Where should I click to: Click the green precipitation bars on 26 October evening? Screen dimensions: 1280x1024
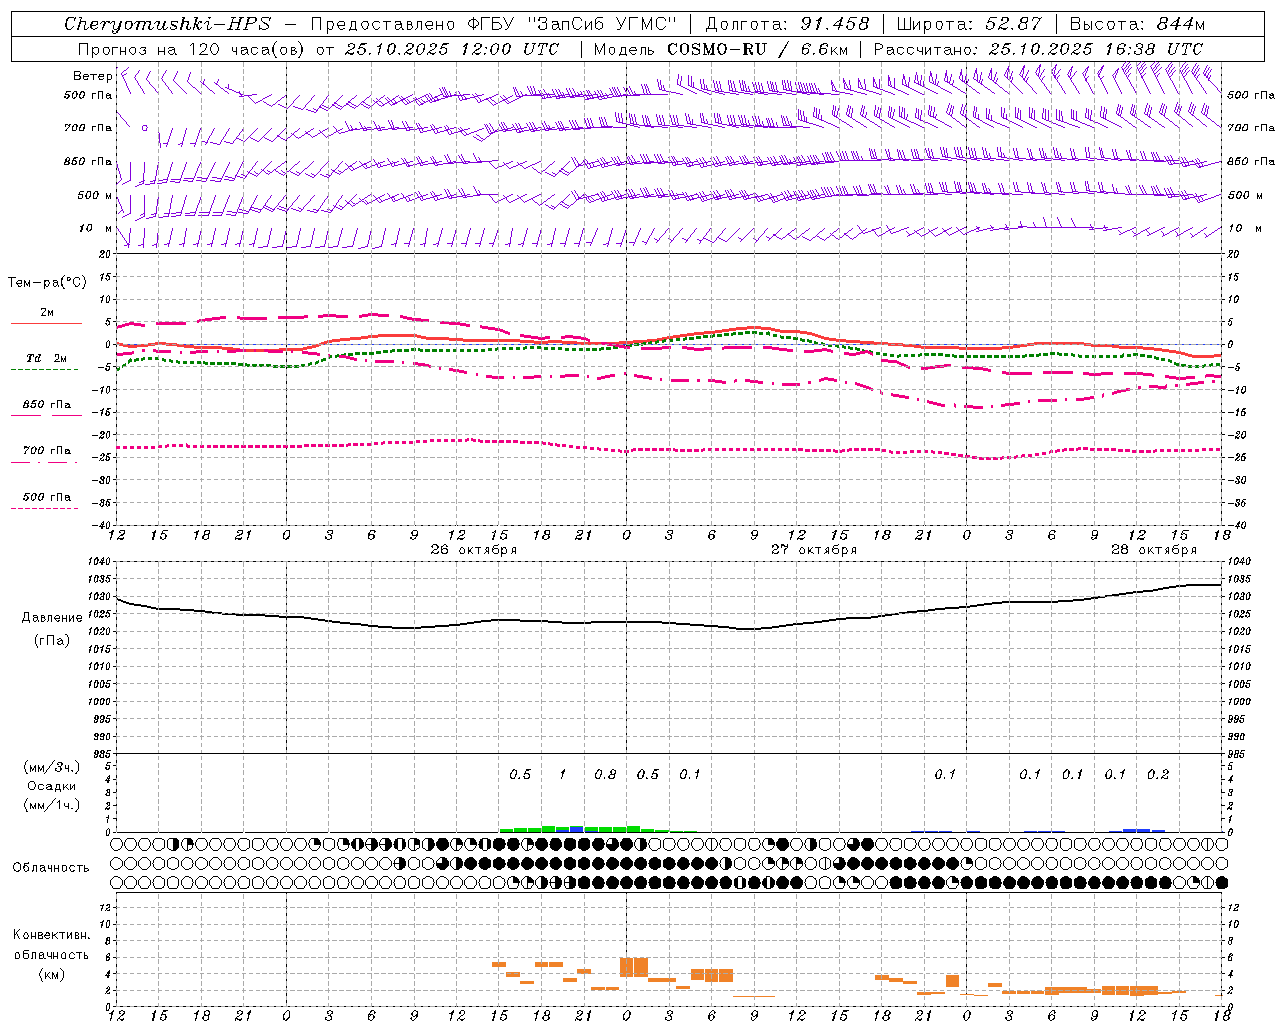[x=585, y=829]
